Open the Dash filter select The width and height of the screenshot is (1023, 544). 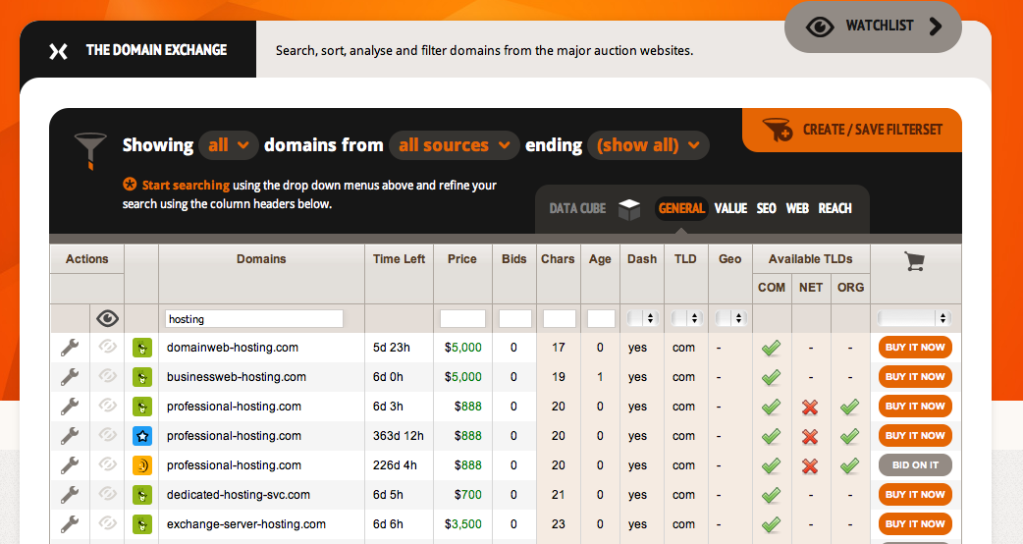click(641, 318)
